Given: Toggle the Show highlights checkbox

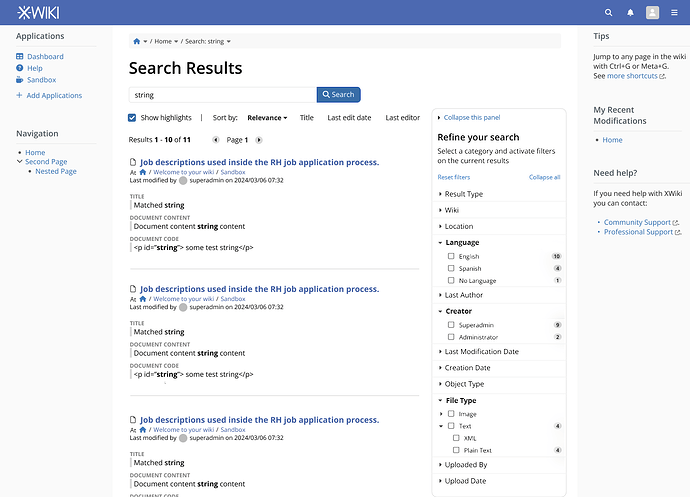Looking at the screenshot, I should (x=133, y=118).
